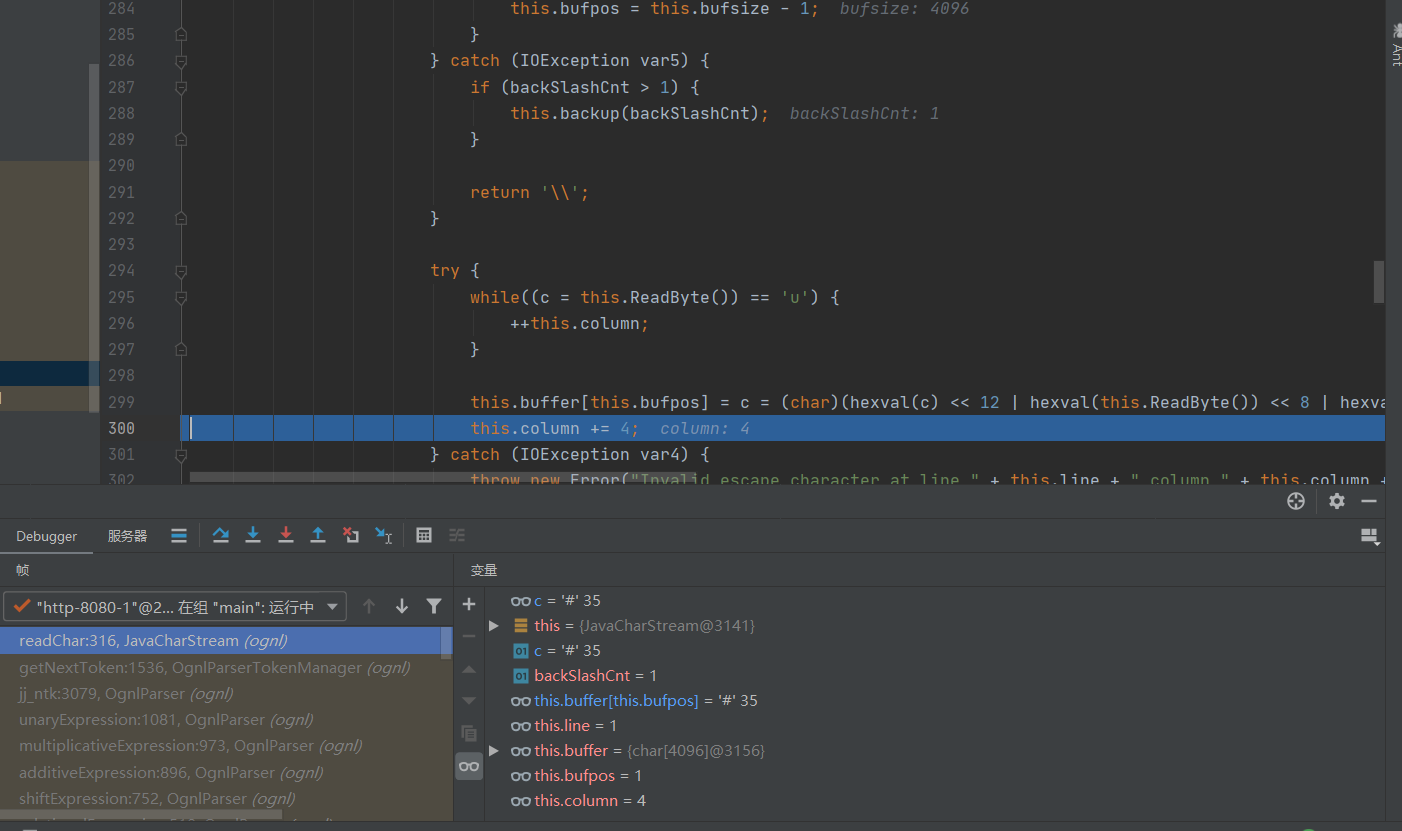The width and height of the screenshot is (1402, 831).
Task: Click 'return' keyword on line 291
Action: [500, 192]
